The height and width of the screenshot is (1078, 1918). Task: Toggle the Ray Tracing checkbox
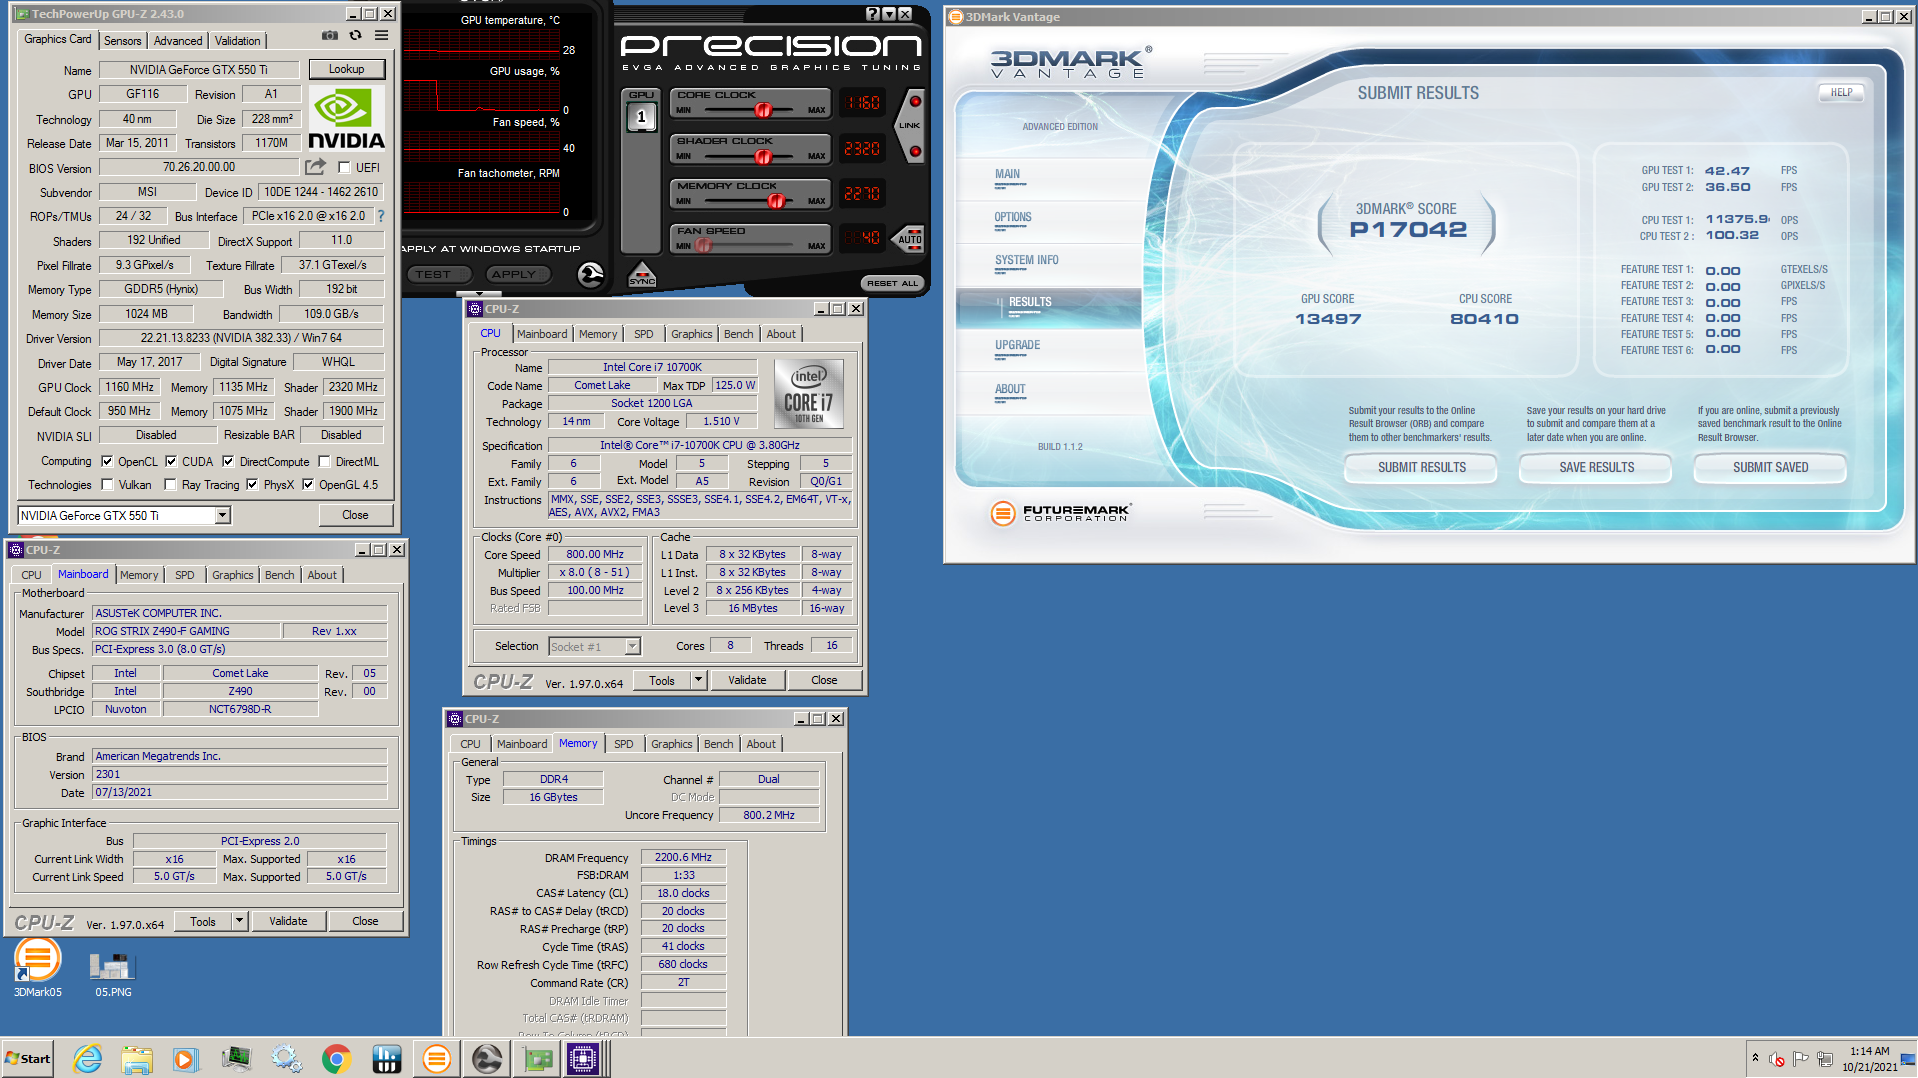pos(170,485)
